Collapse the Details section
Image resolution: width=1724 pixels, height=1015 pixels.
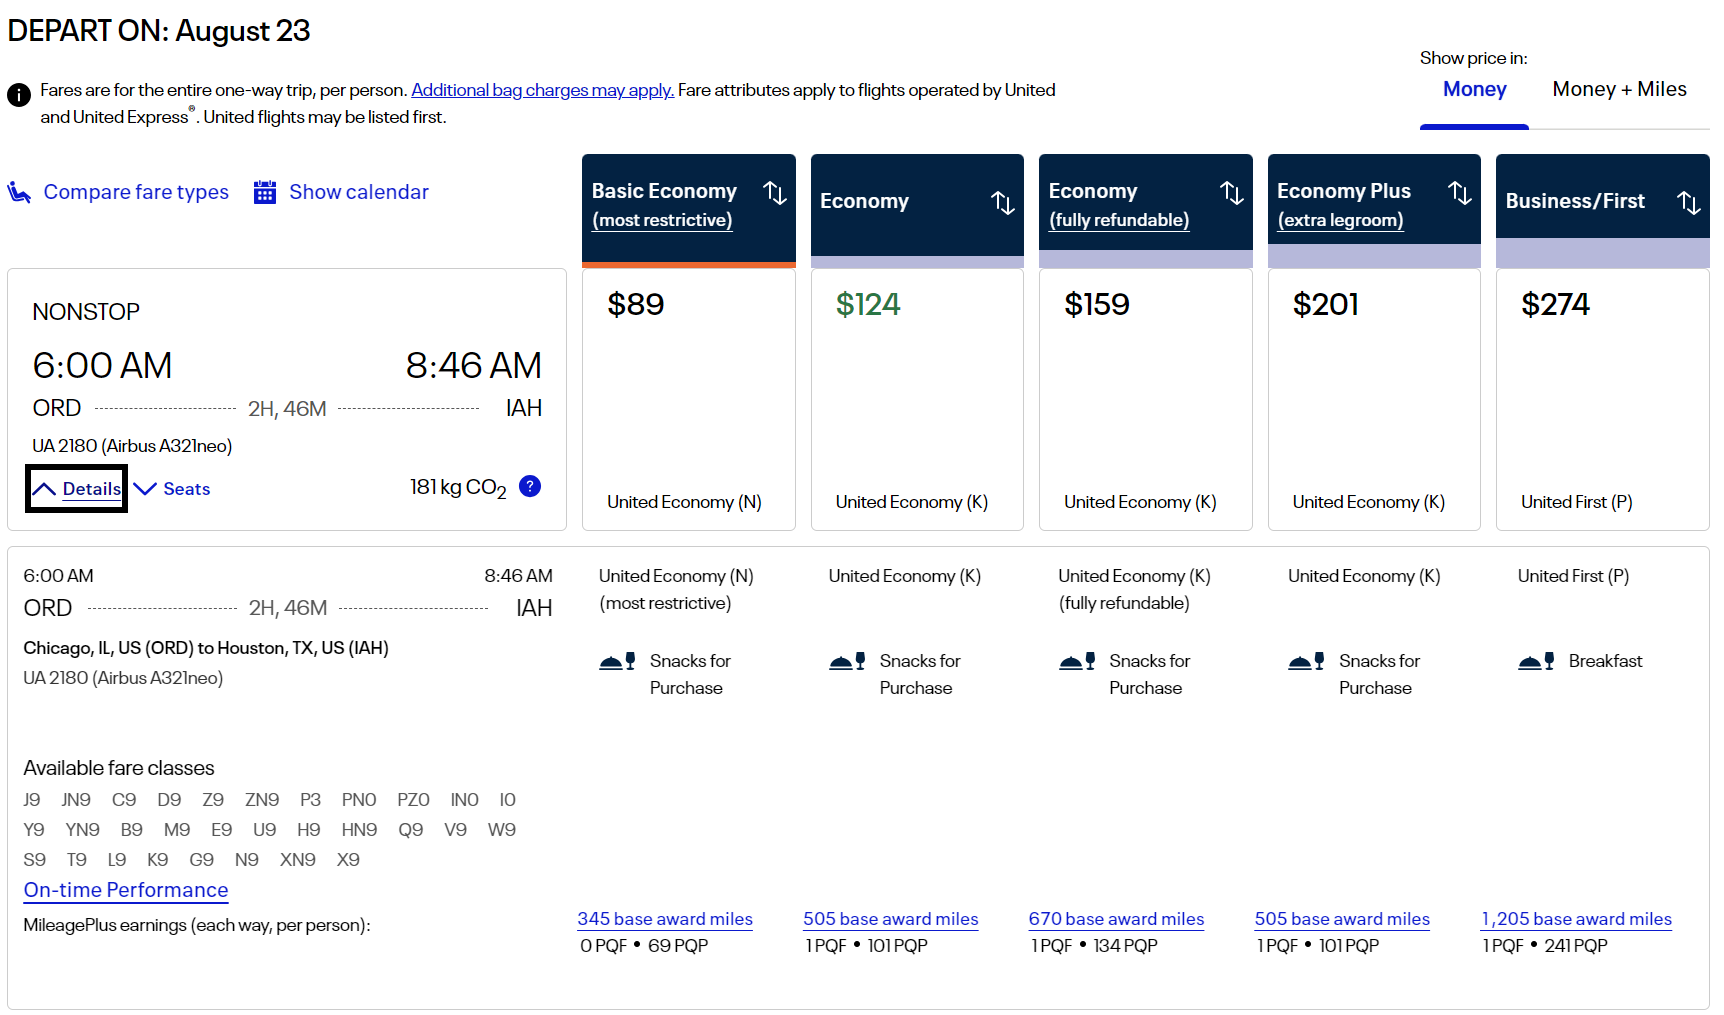[x=77, y=489]
